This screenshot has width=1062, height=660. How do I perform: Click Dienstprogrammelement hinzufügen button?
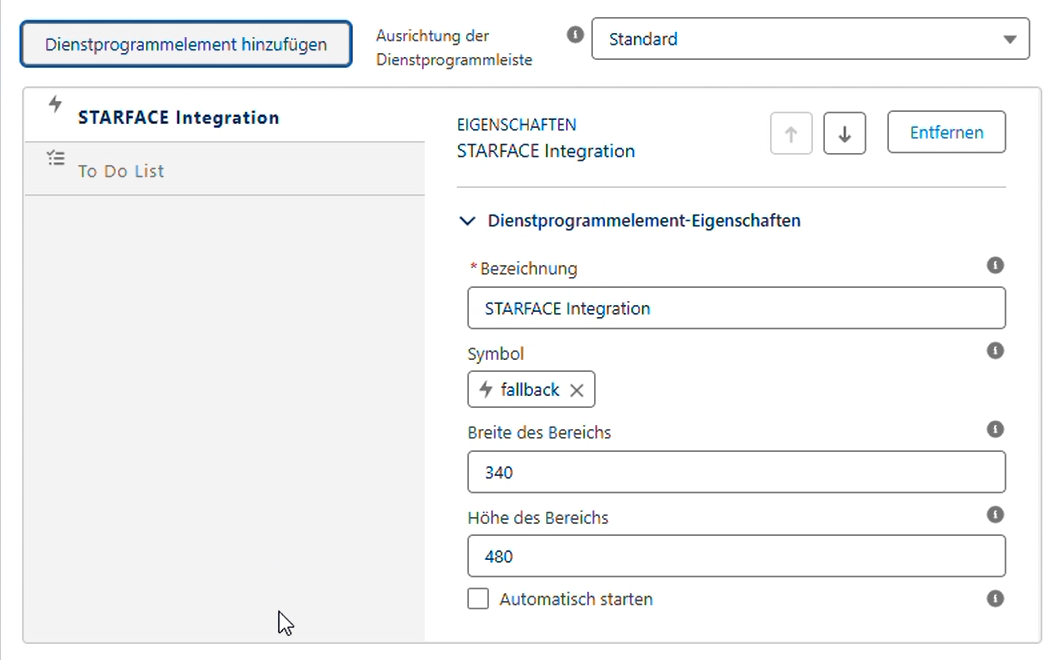pyautogui.click(x=186, y=44)
